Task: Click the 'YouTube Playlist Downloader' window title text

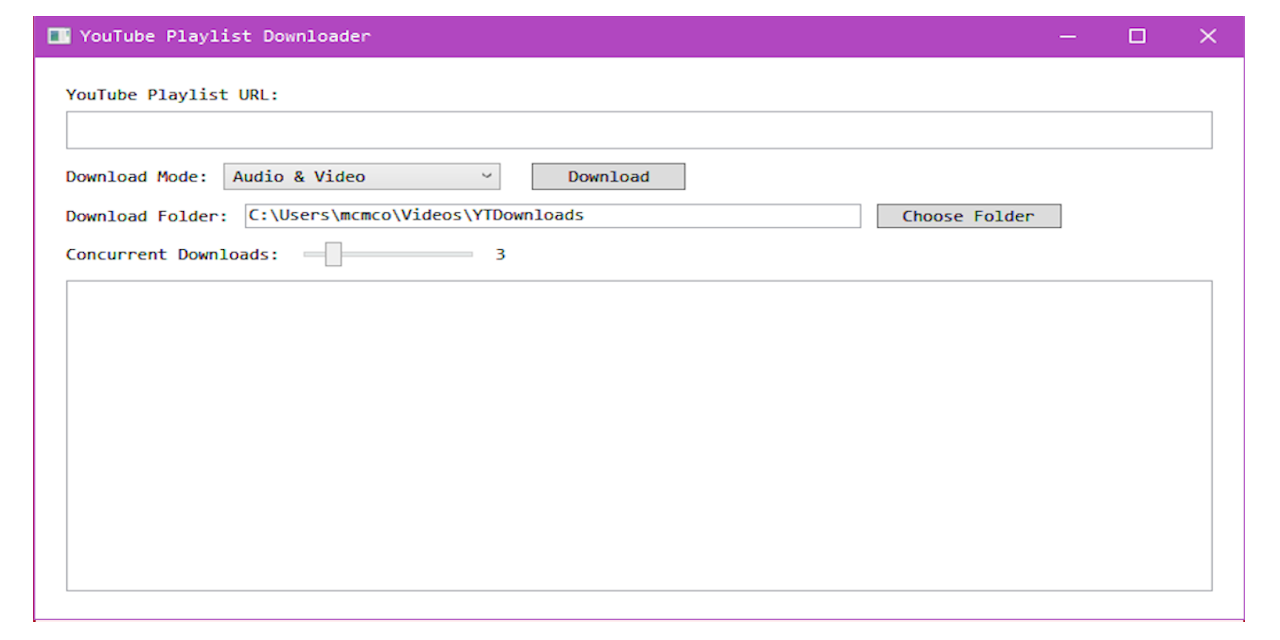Action: (225, 36)
